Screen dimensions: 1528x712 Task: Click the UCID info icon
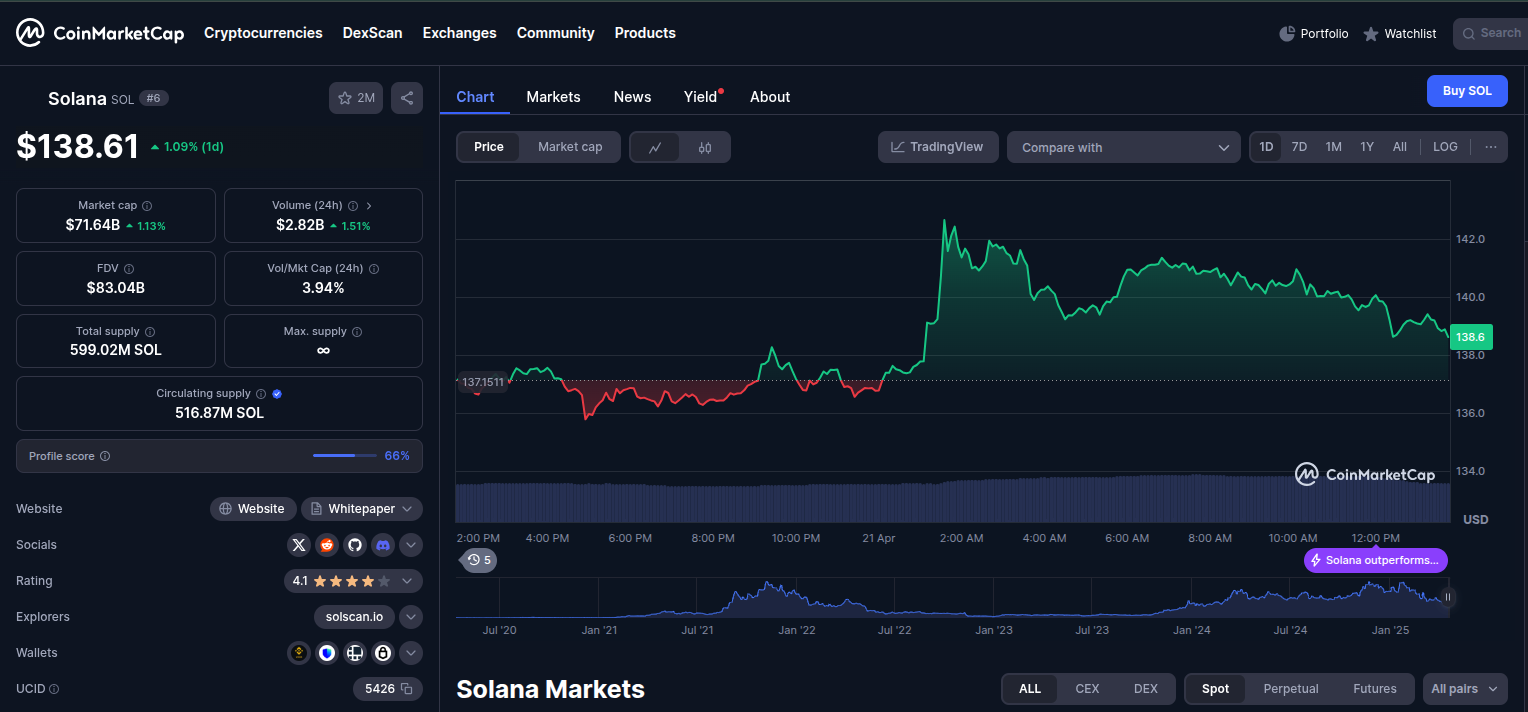54,689
